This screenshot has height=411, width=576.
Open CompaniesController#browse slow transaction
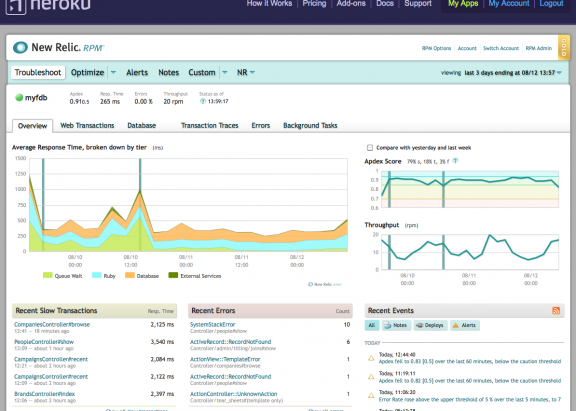click(52, 324)
